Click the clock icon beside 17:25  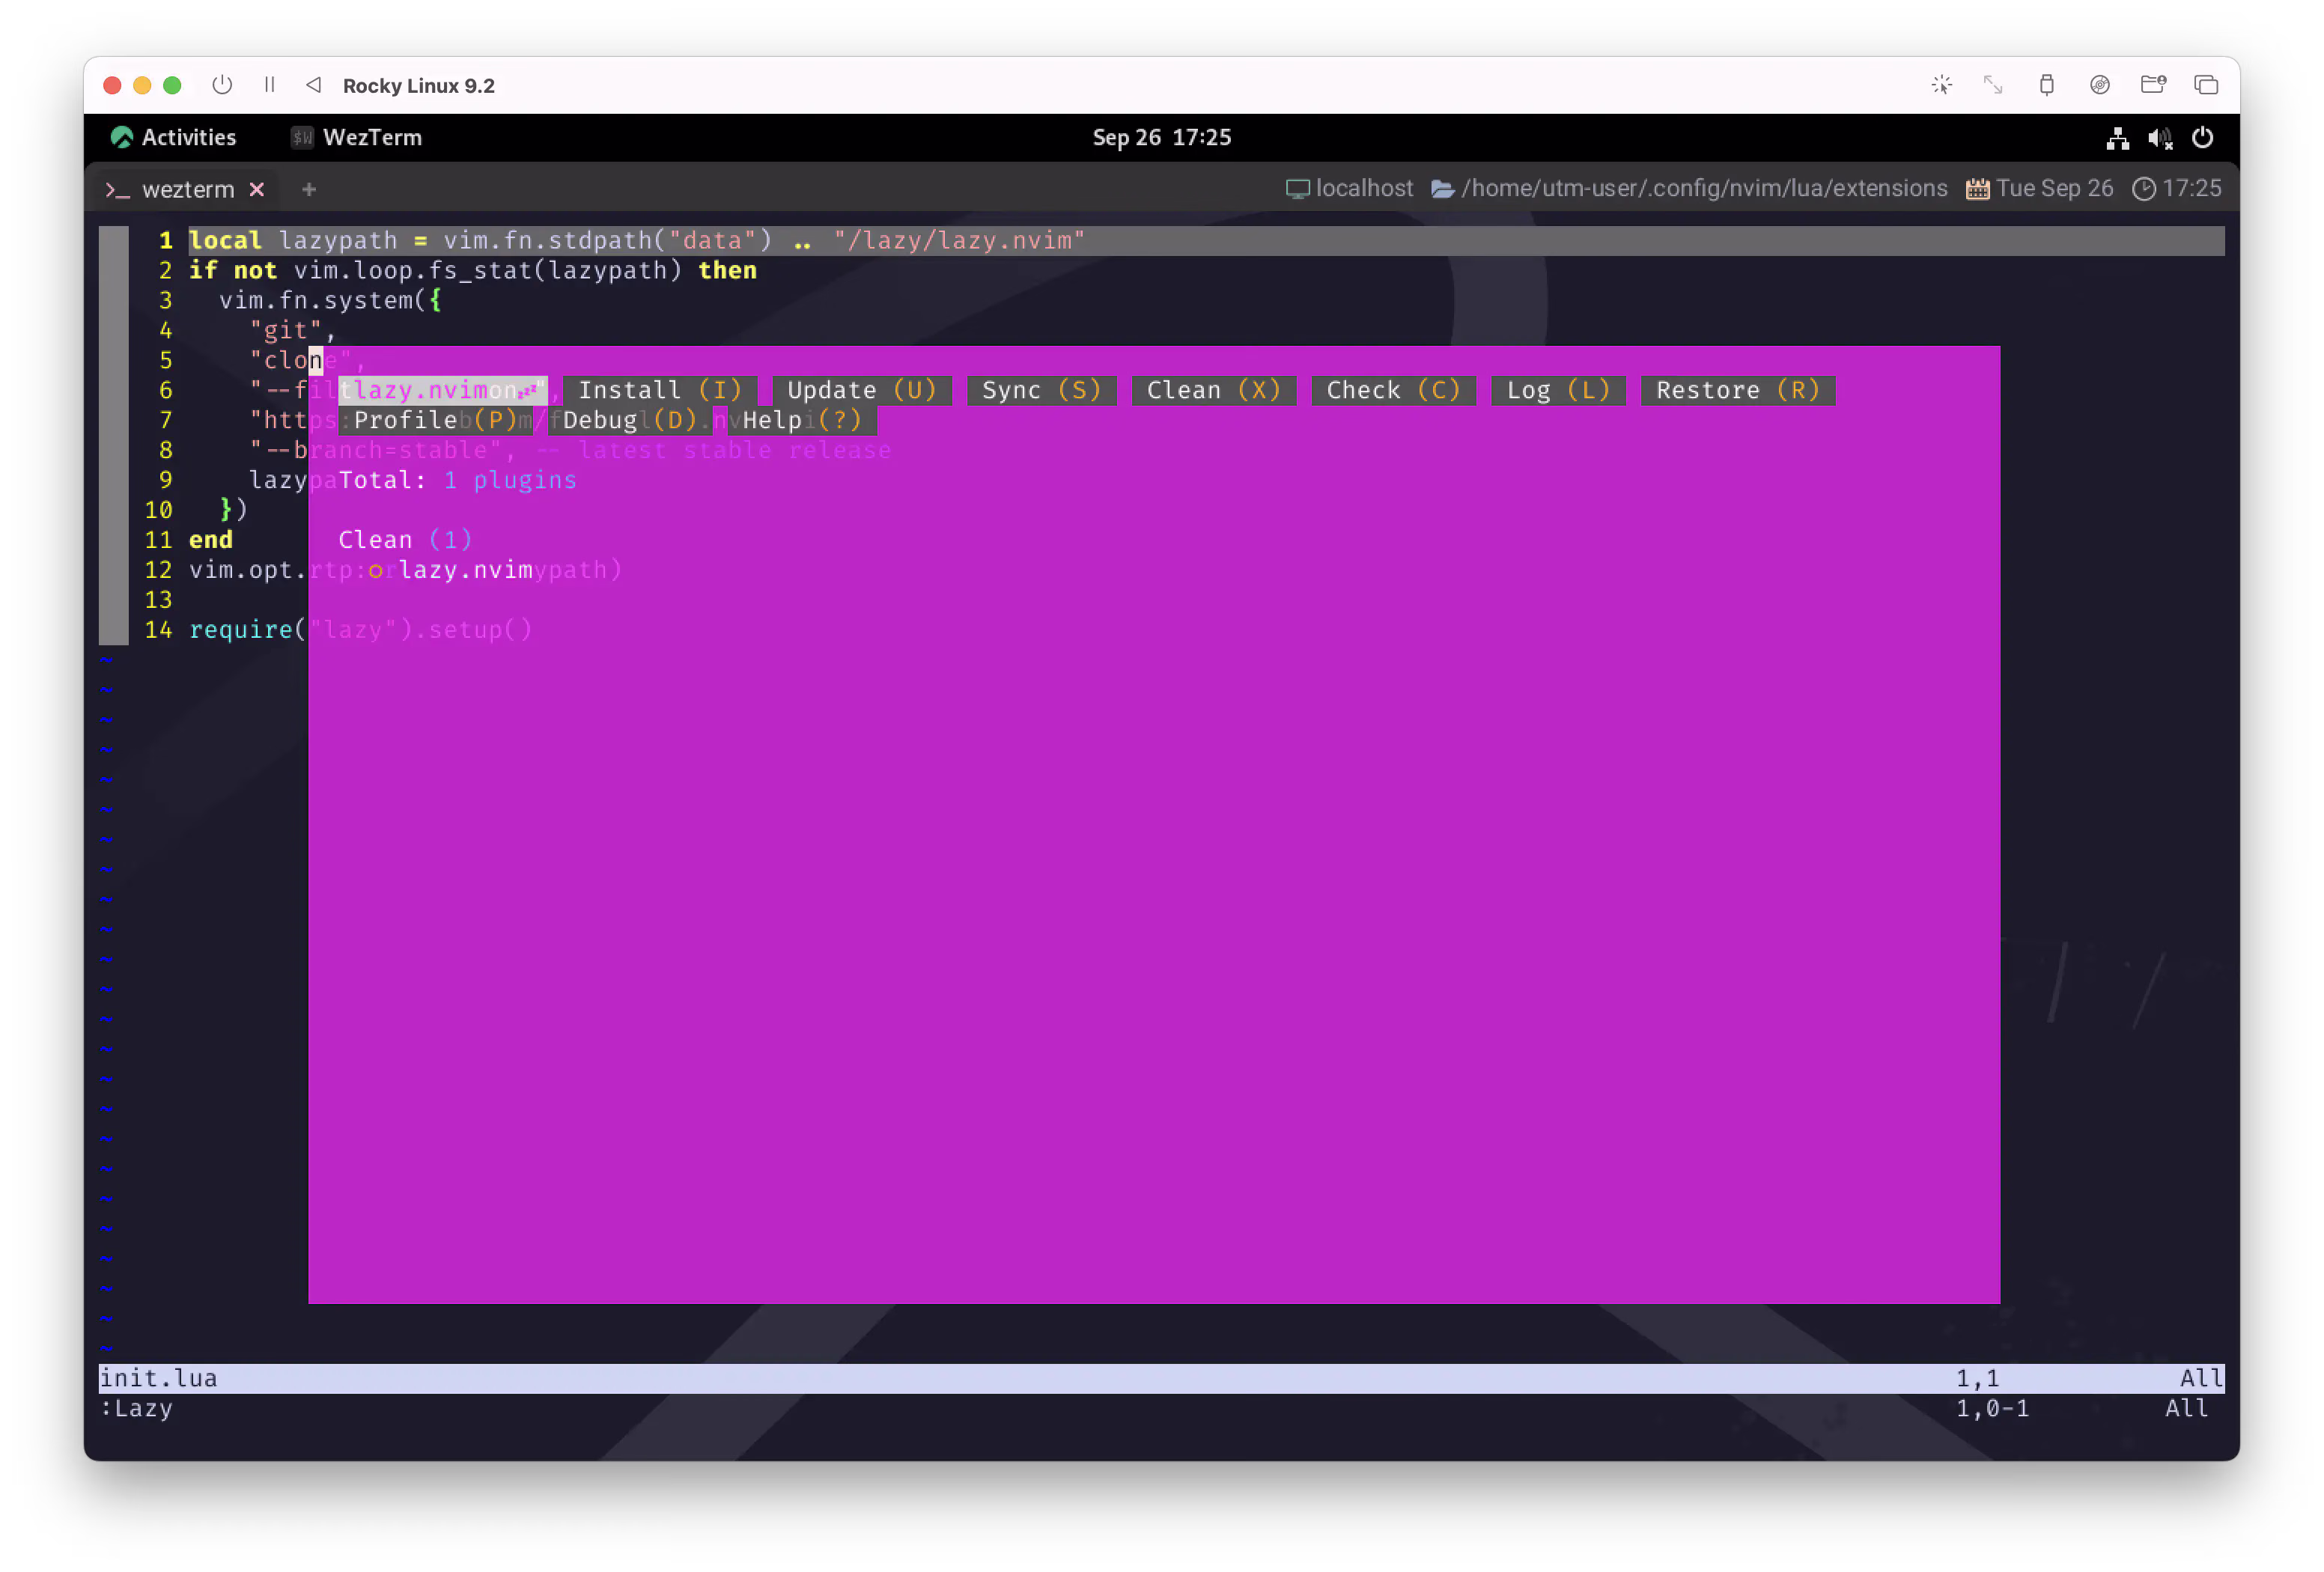point(2144,189)
